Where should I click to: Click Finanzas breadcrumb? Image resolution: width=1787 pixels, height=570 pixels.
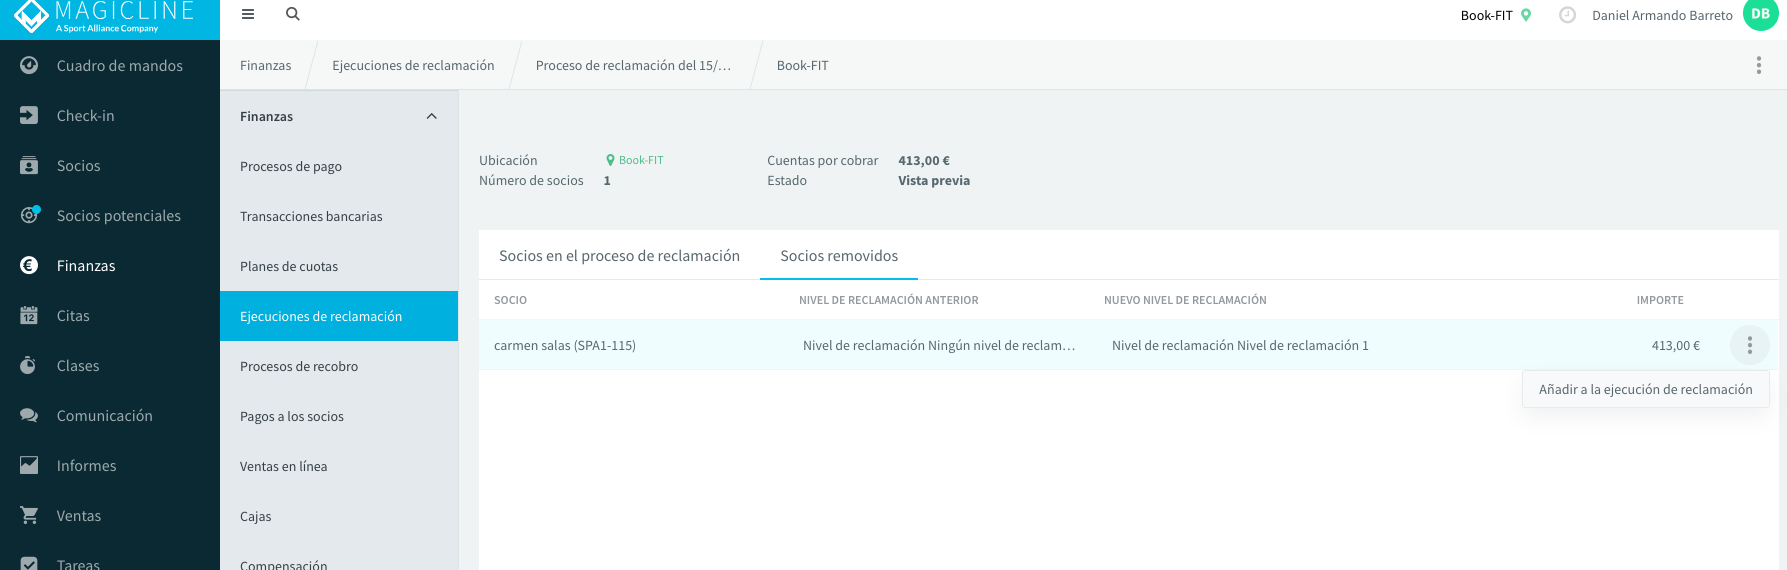[x=266, y=65]
